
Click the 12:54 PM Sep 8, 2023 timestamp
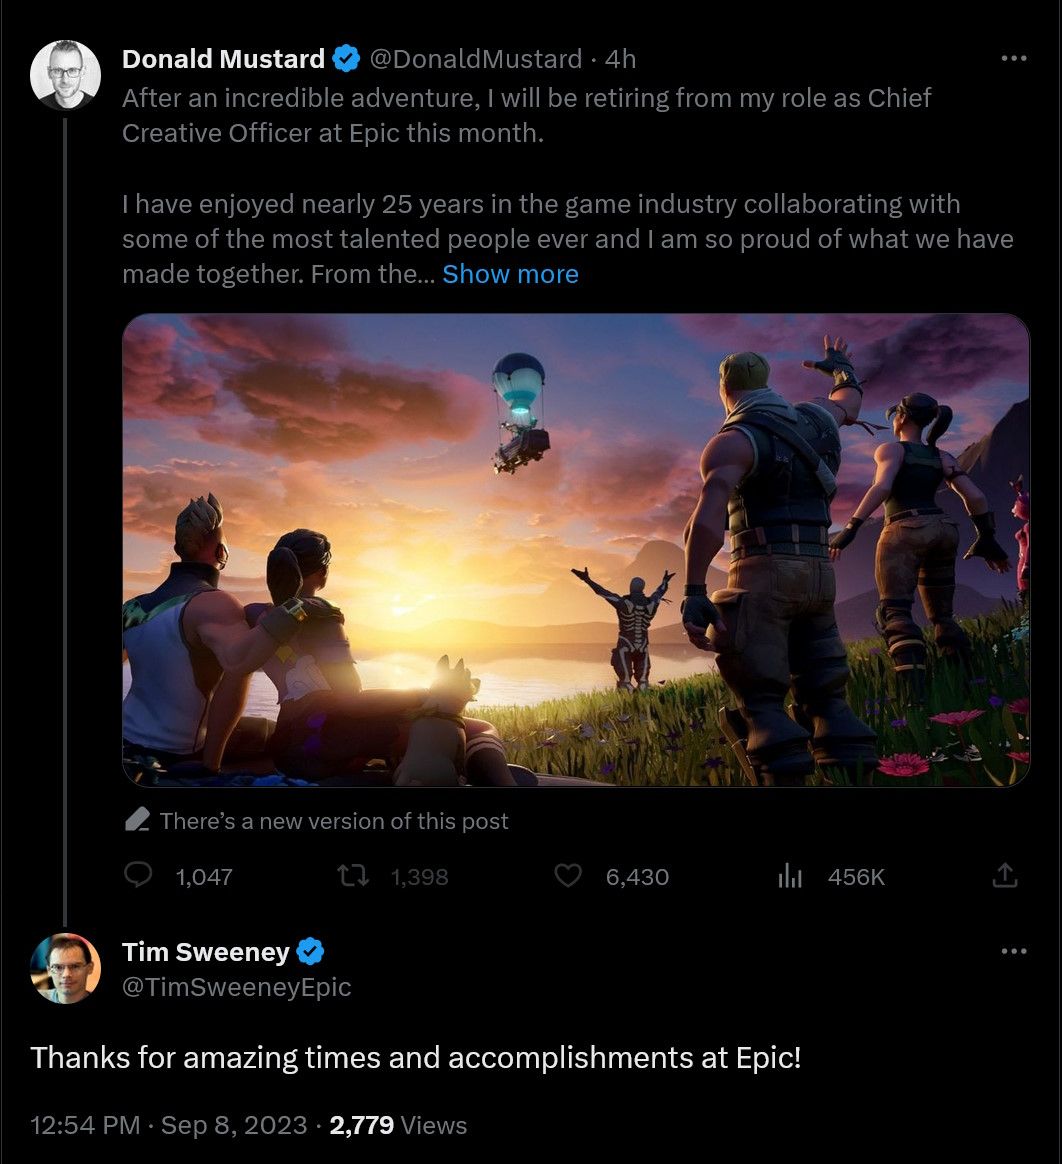169,1125
